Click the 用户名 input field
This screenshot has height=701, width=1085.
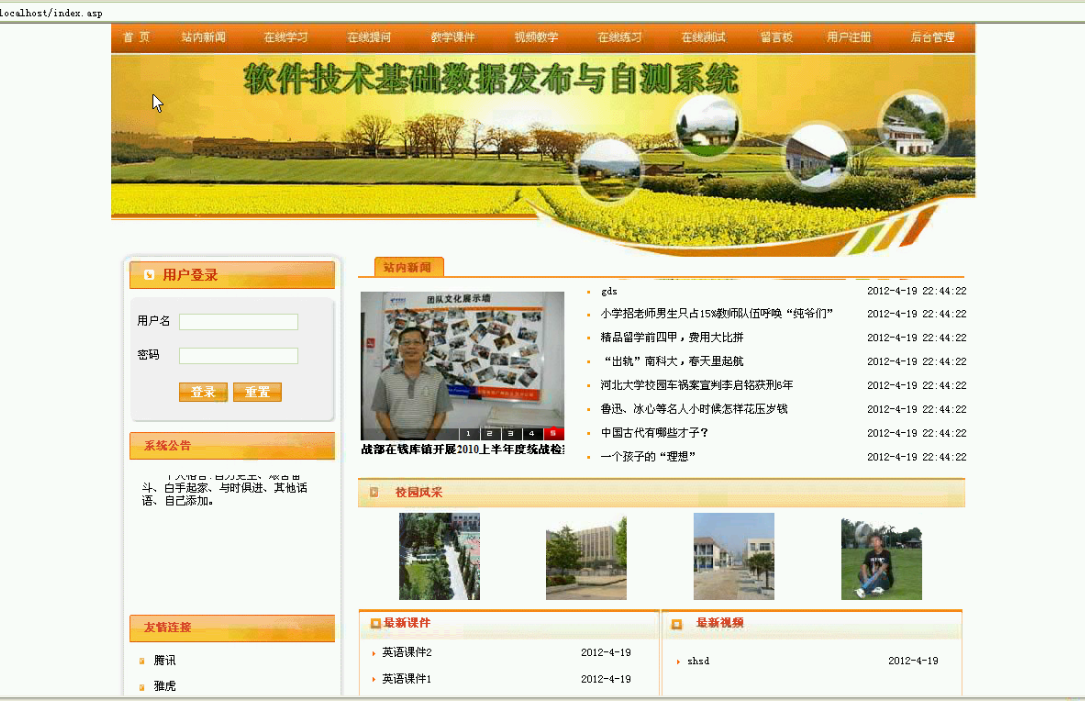click(x=238, y=322)
